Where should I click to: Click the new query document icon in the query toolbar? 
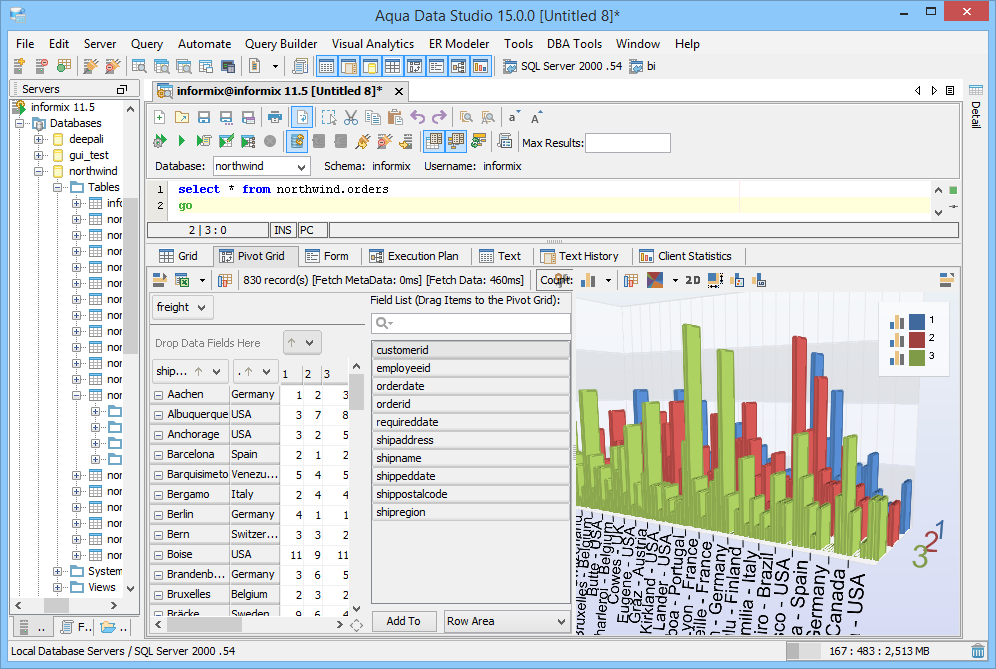160,118
